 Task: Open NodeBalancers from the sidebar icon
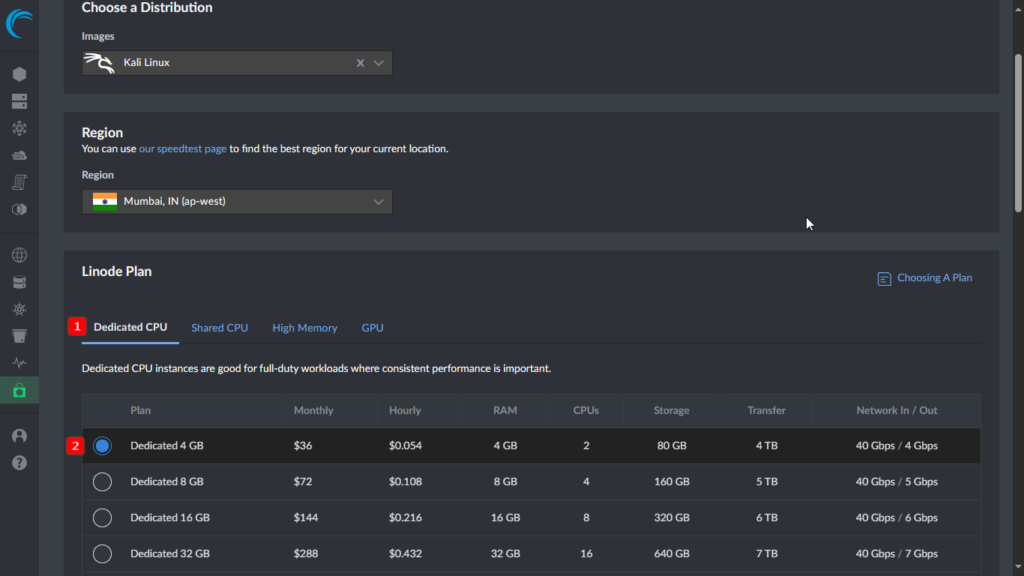pyautogui.click(x=20, y=128)
